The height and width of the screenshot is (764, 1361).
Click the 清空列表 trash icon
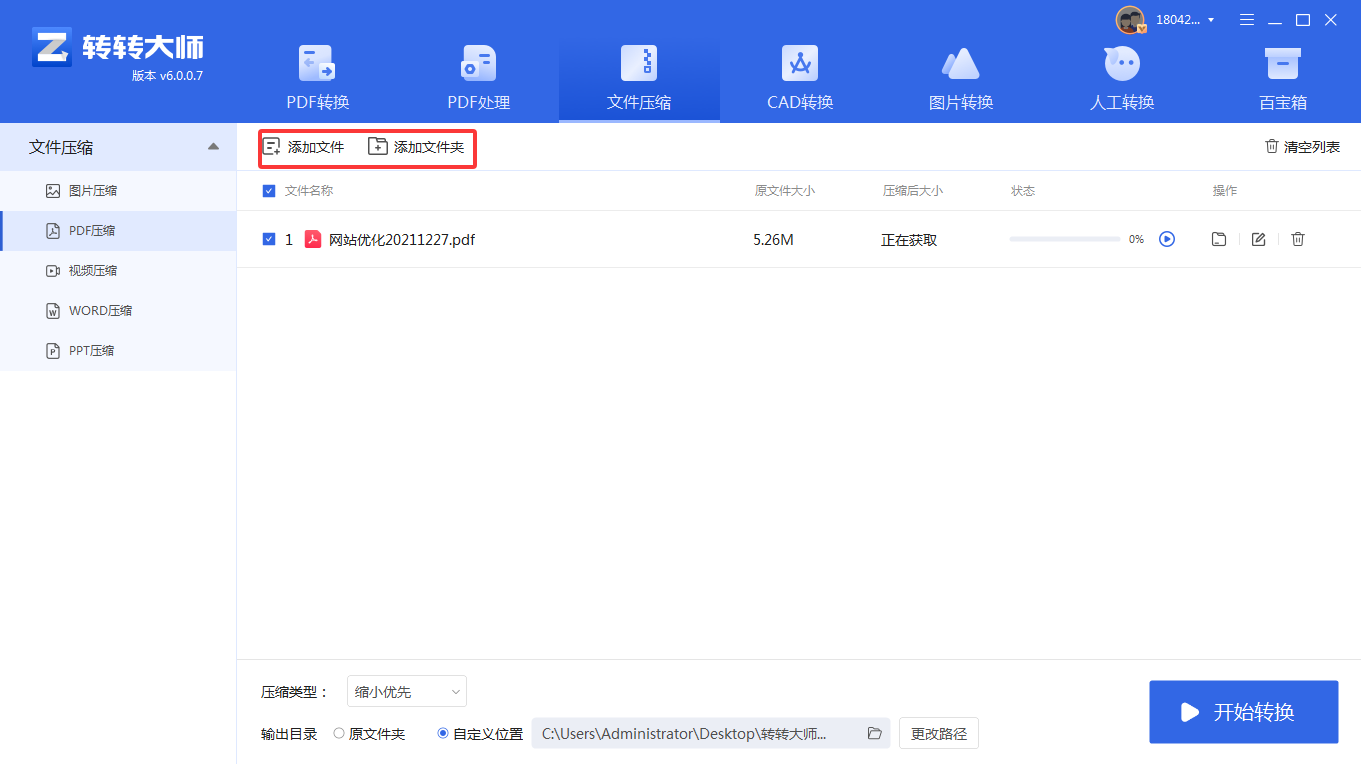point(1272,146)
